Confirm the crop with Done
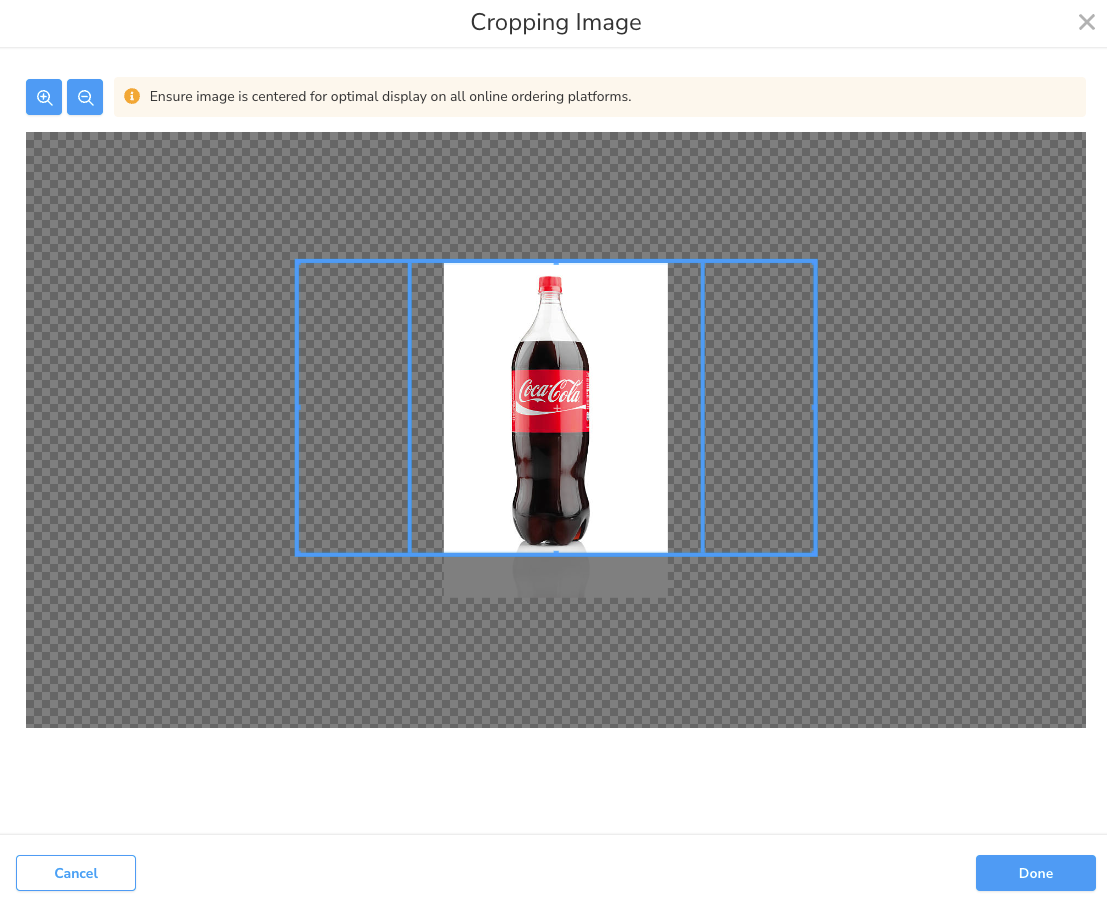The image size is (1107, 900). pyautogui.click(x=1035, y=873)
